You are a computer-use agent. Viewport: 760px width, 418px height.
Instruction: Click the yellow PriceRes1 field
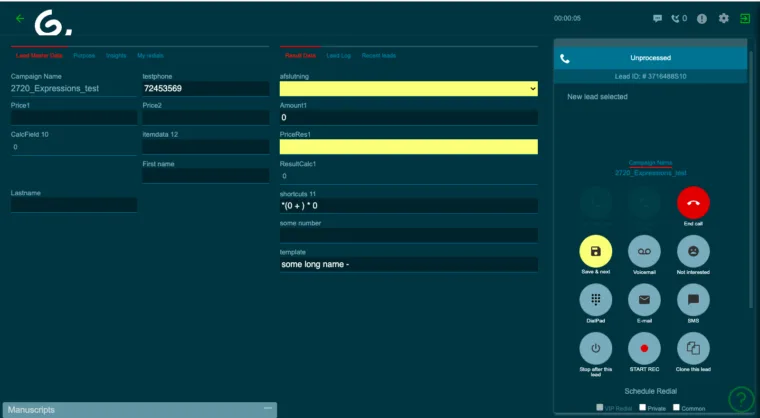tap(409, 147)
